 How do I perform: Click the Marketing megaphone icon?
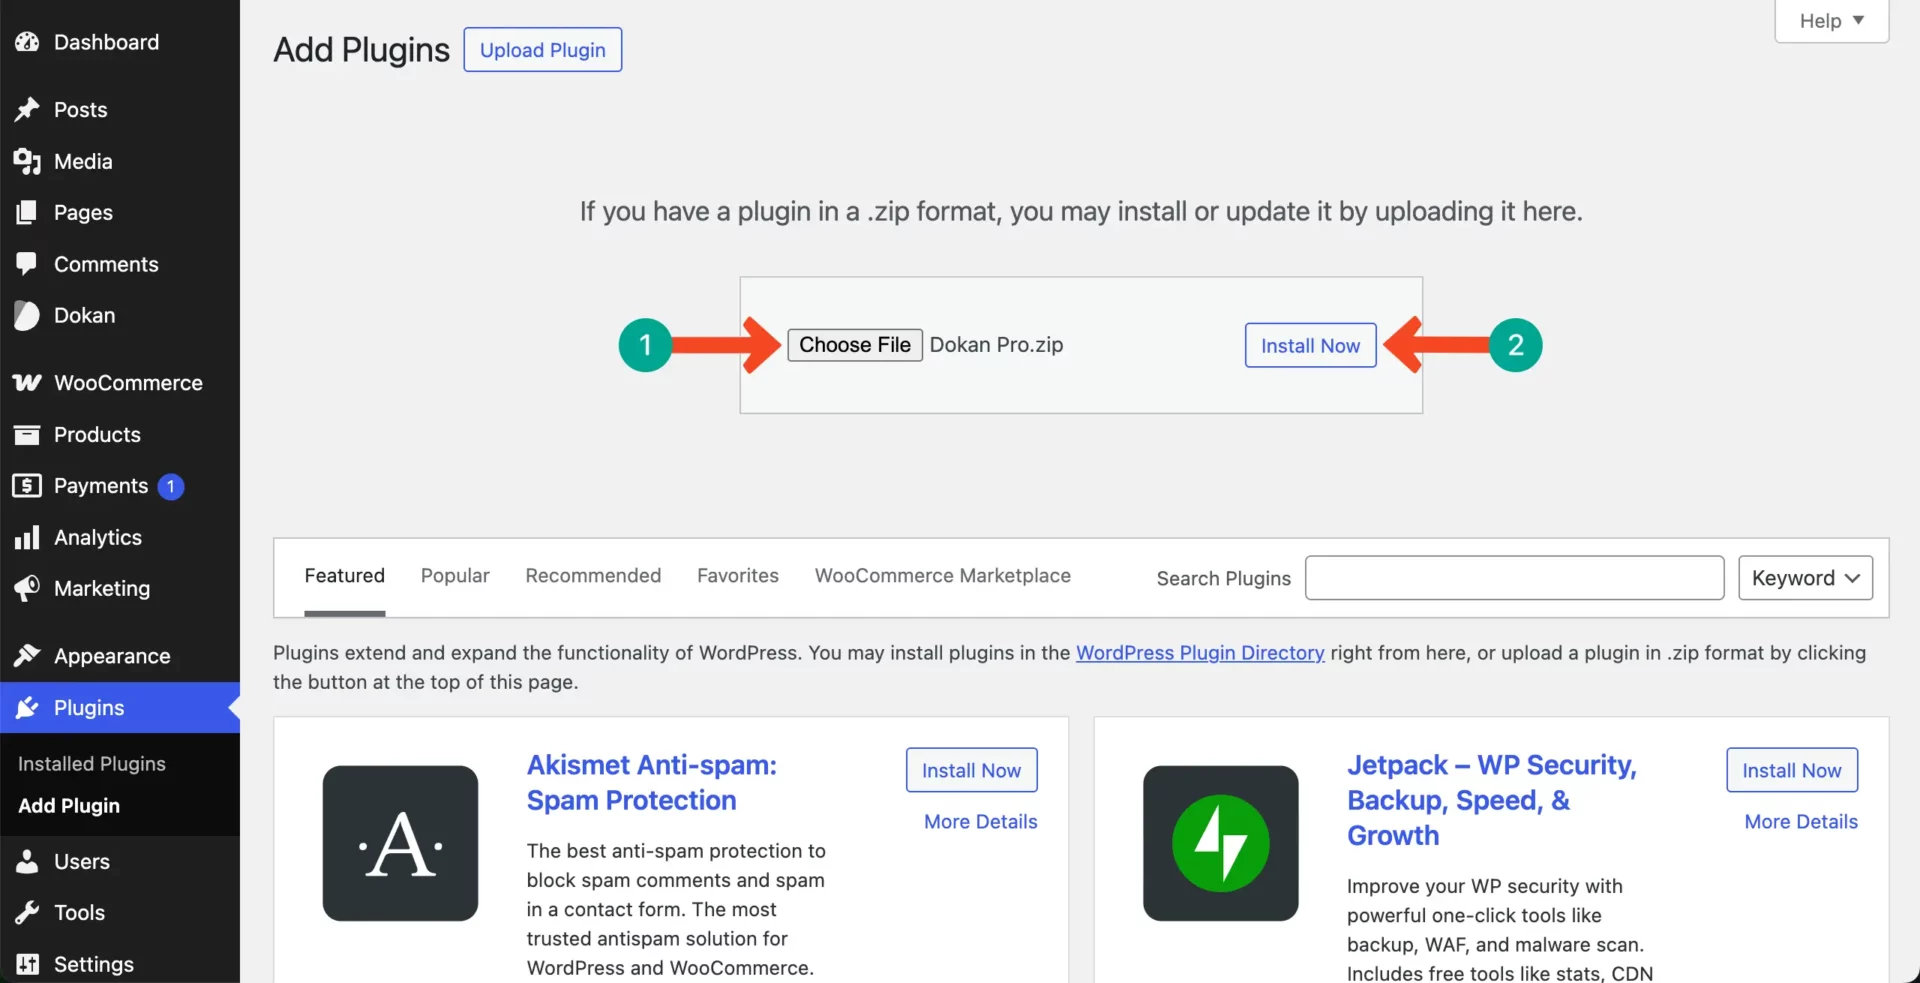[27, 588]
